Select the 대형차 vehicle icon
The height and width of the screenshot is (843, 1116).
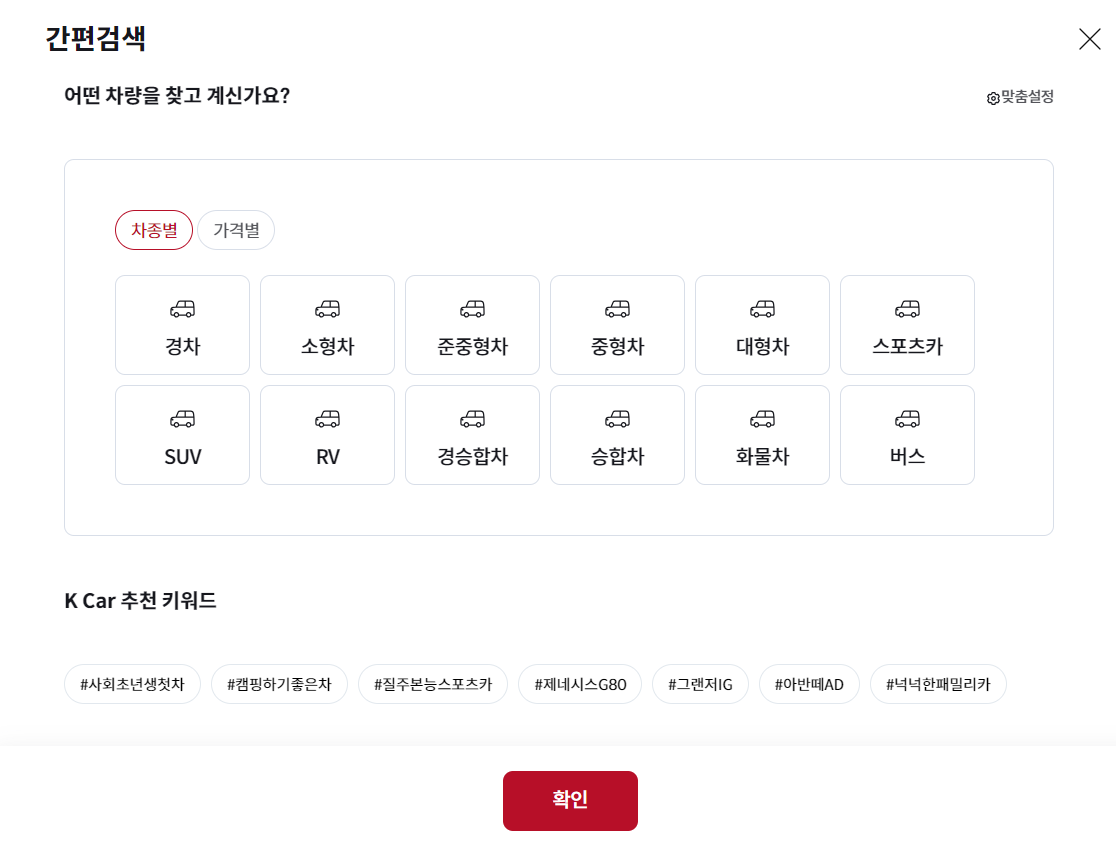point(762,324)
